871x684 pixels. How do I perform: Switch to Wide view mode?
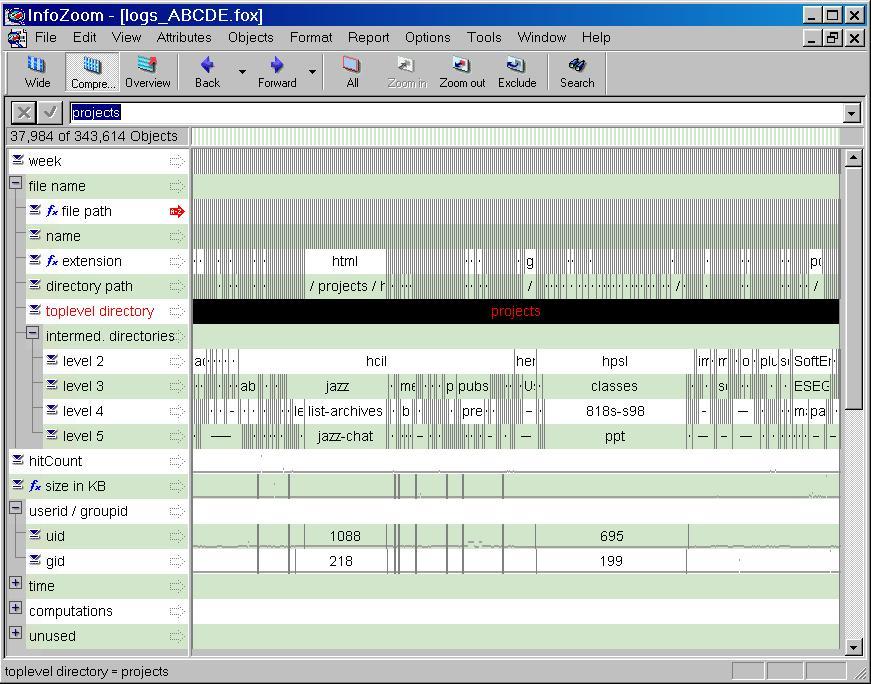37,72
